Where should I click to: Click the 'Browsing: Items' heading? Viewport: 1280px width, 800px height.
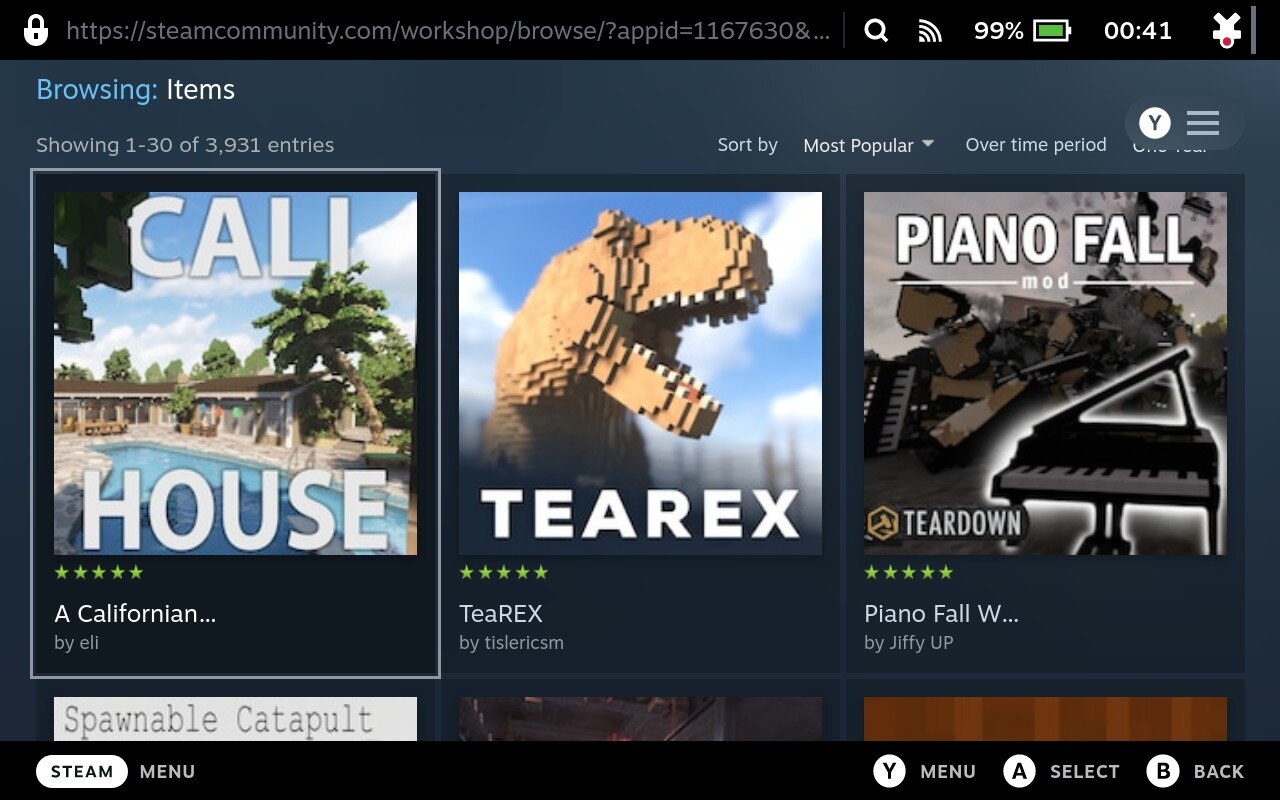[136, 90]
